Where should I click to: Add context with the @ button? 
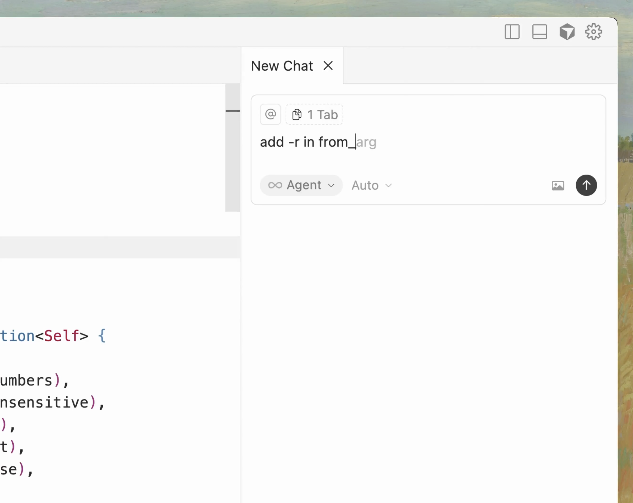[270, 114]
